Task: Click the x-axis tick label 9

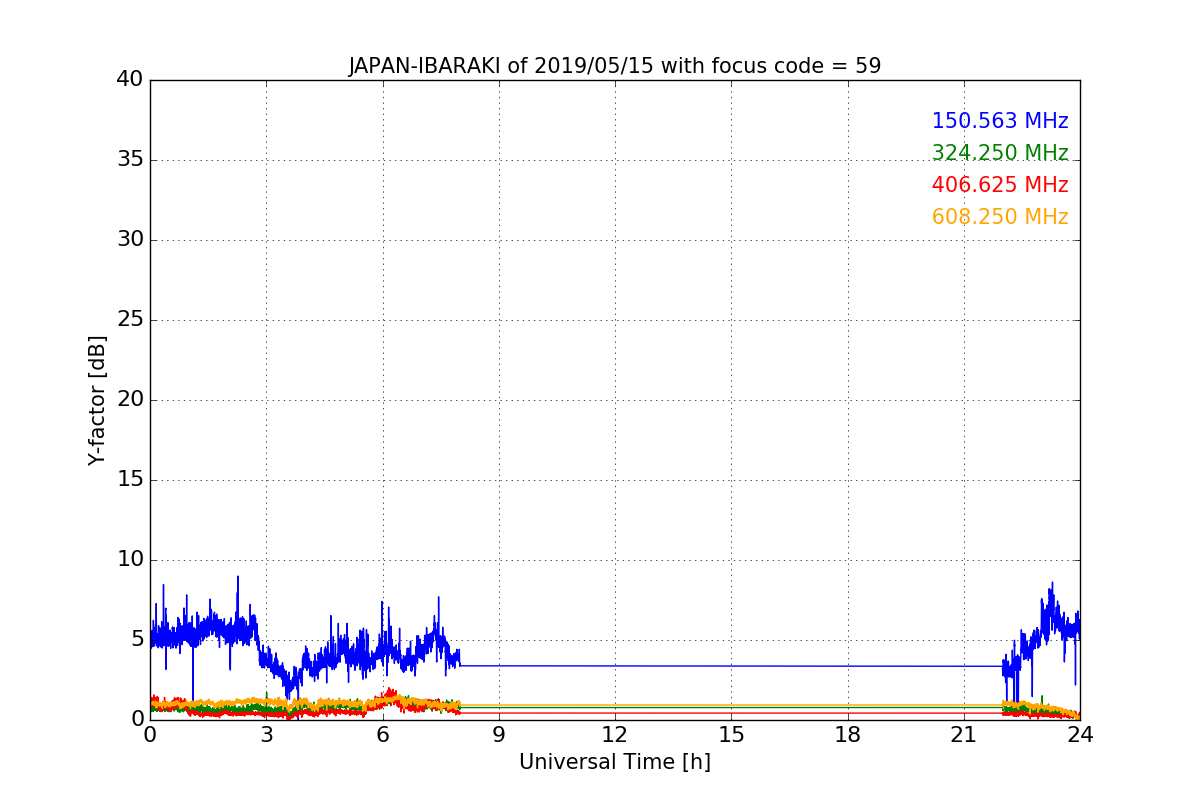Action: 499,735
